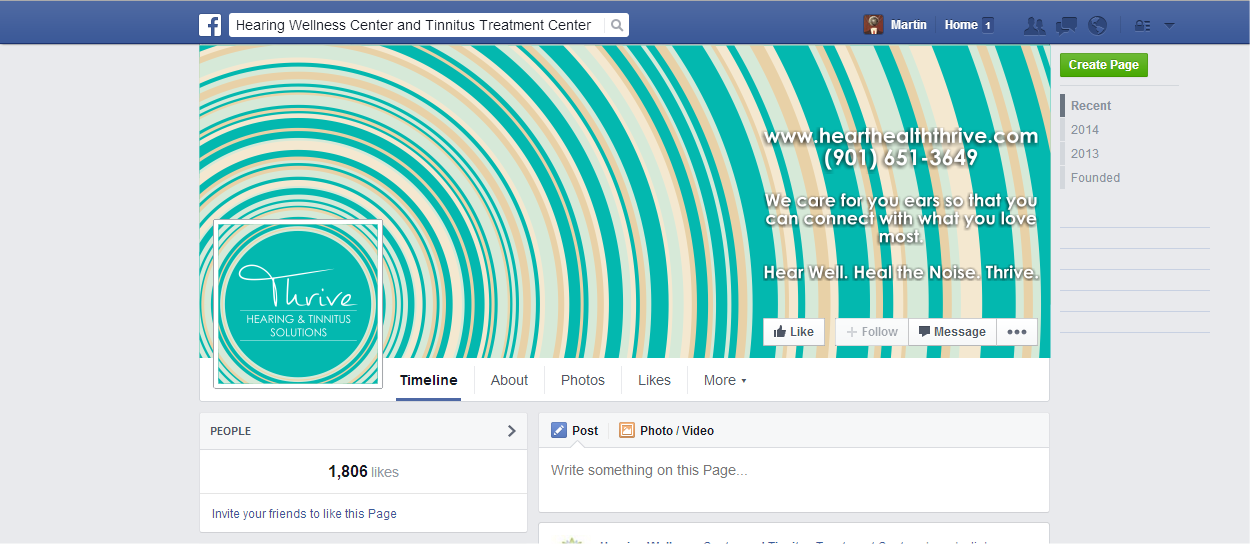Open messages icon in top bar
1250x544 pixels.
coord(1067,25)
